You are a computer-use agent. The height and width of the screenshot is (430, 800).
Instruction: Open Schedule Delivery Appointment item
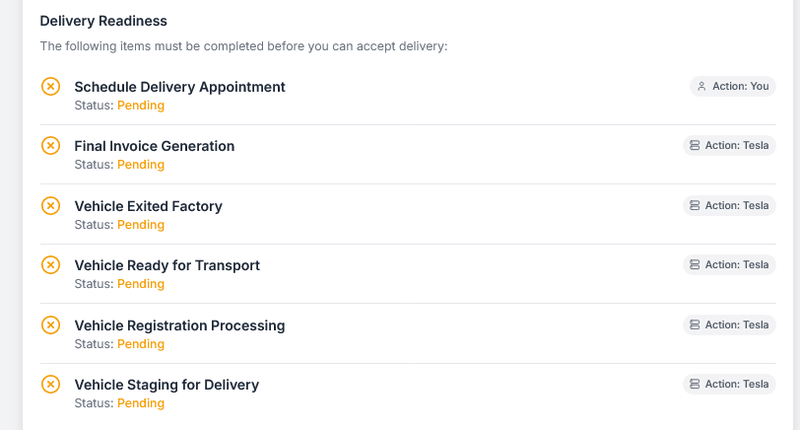(x=179, y=87)
